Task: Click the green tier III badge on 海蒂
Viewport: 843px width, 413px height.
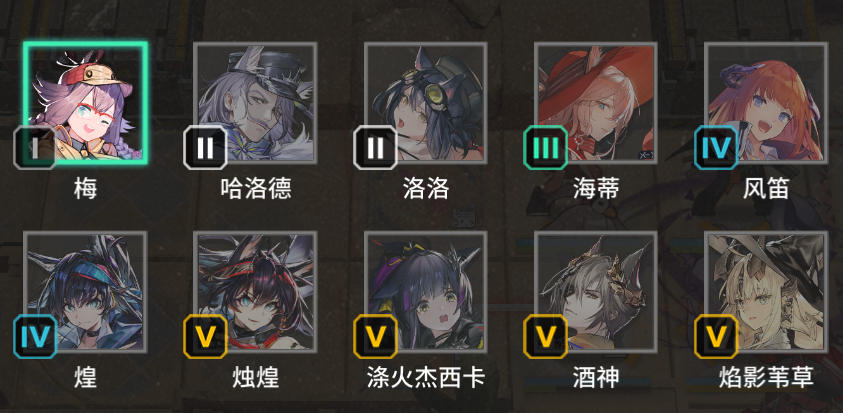Action: (x=546, y=148)
